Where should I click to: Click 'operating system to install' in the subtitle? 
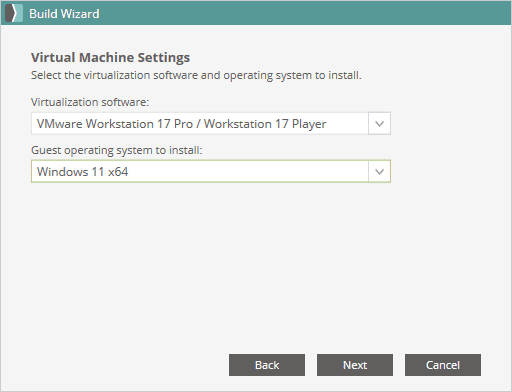click(x=292, y=75)
